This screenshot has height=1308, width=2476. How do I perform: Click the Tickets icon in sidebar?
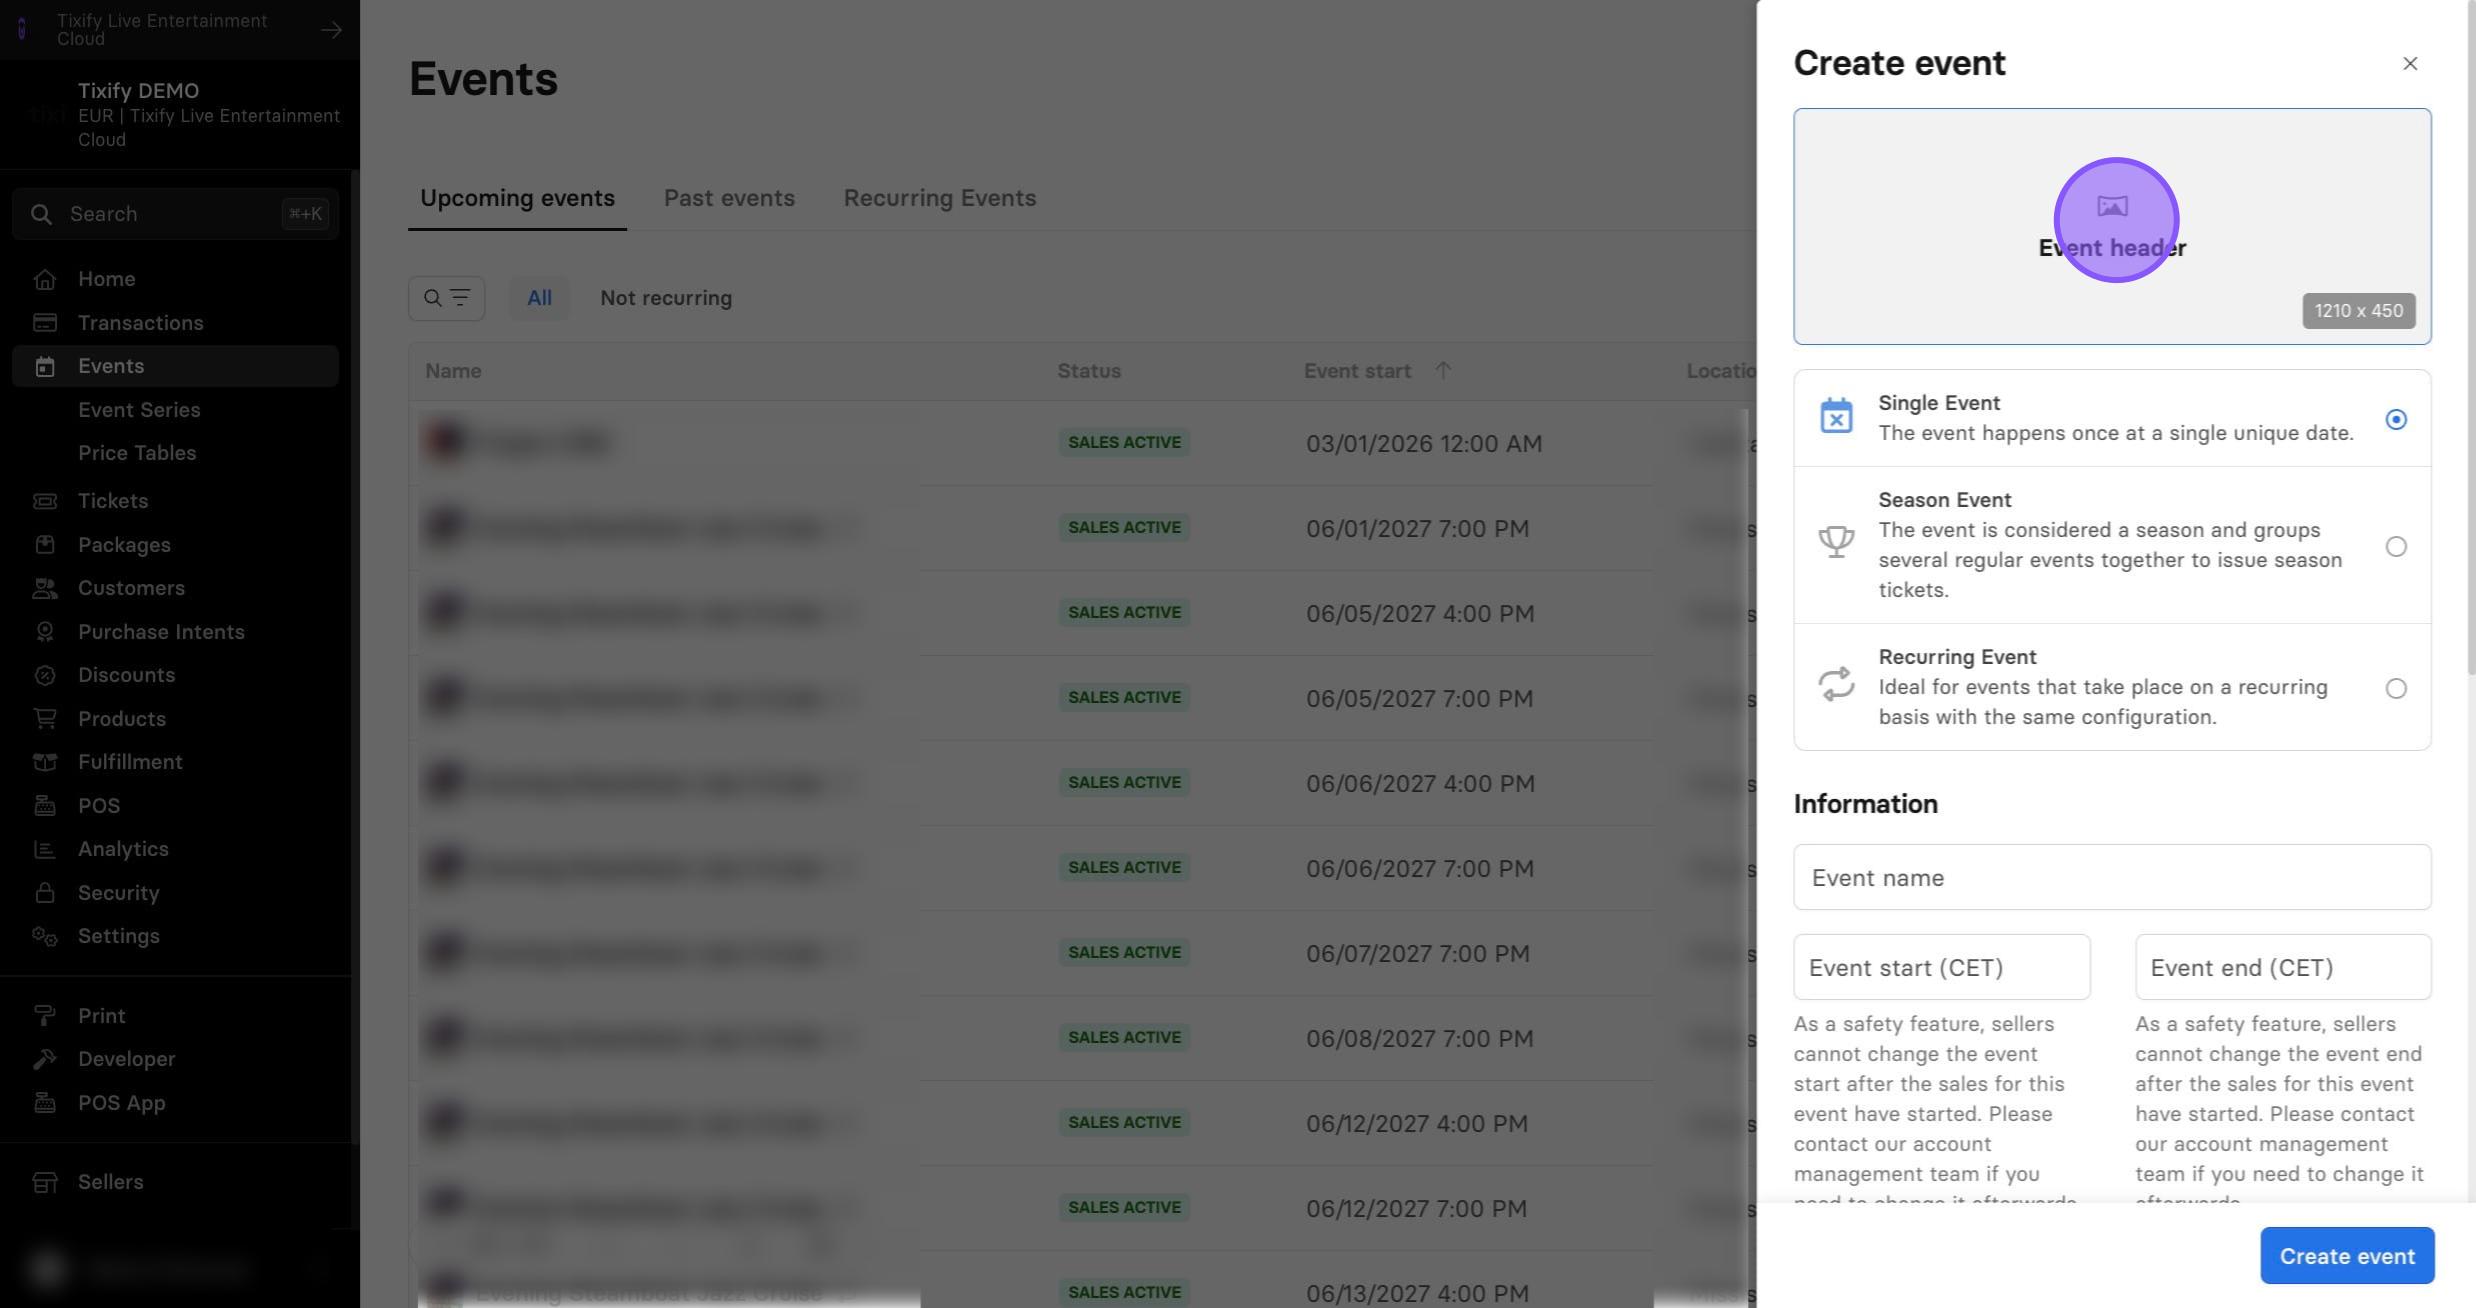coord(44,501)
